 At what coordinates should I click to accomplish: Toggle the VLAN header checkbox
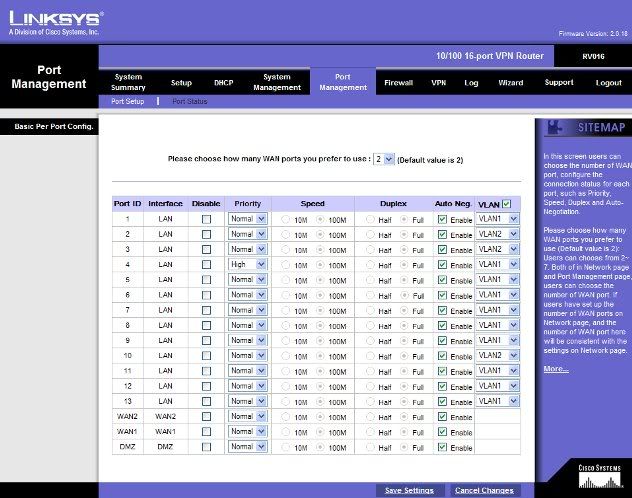(x=506, y=204)
